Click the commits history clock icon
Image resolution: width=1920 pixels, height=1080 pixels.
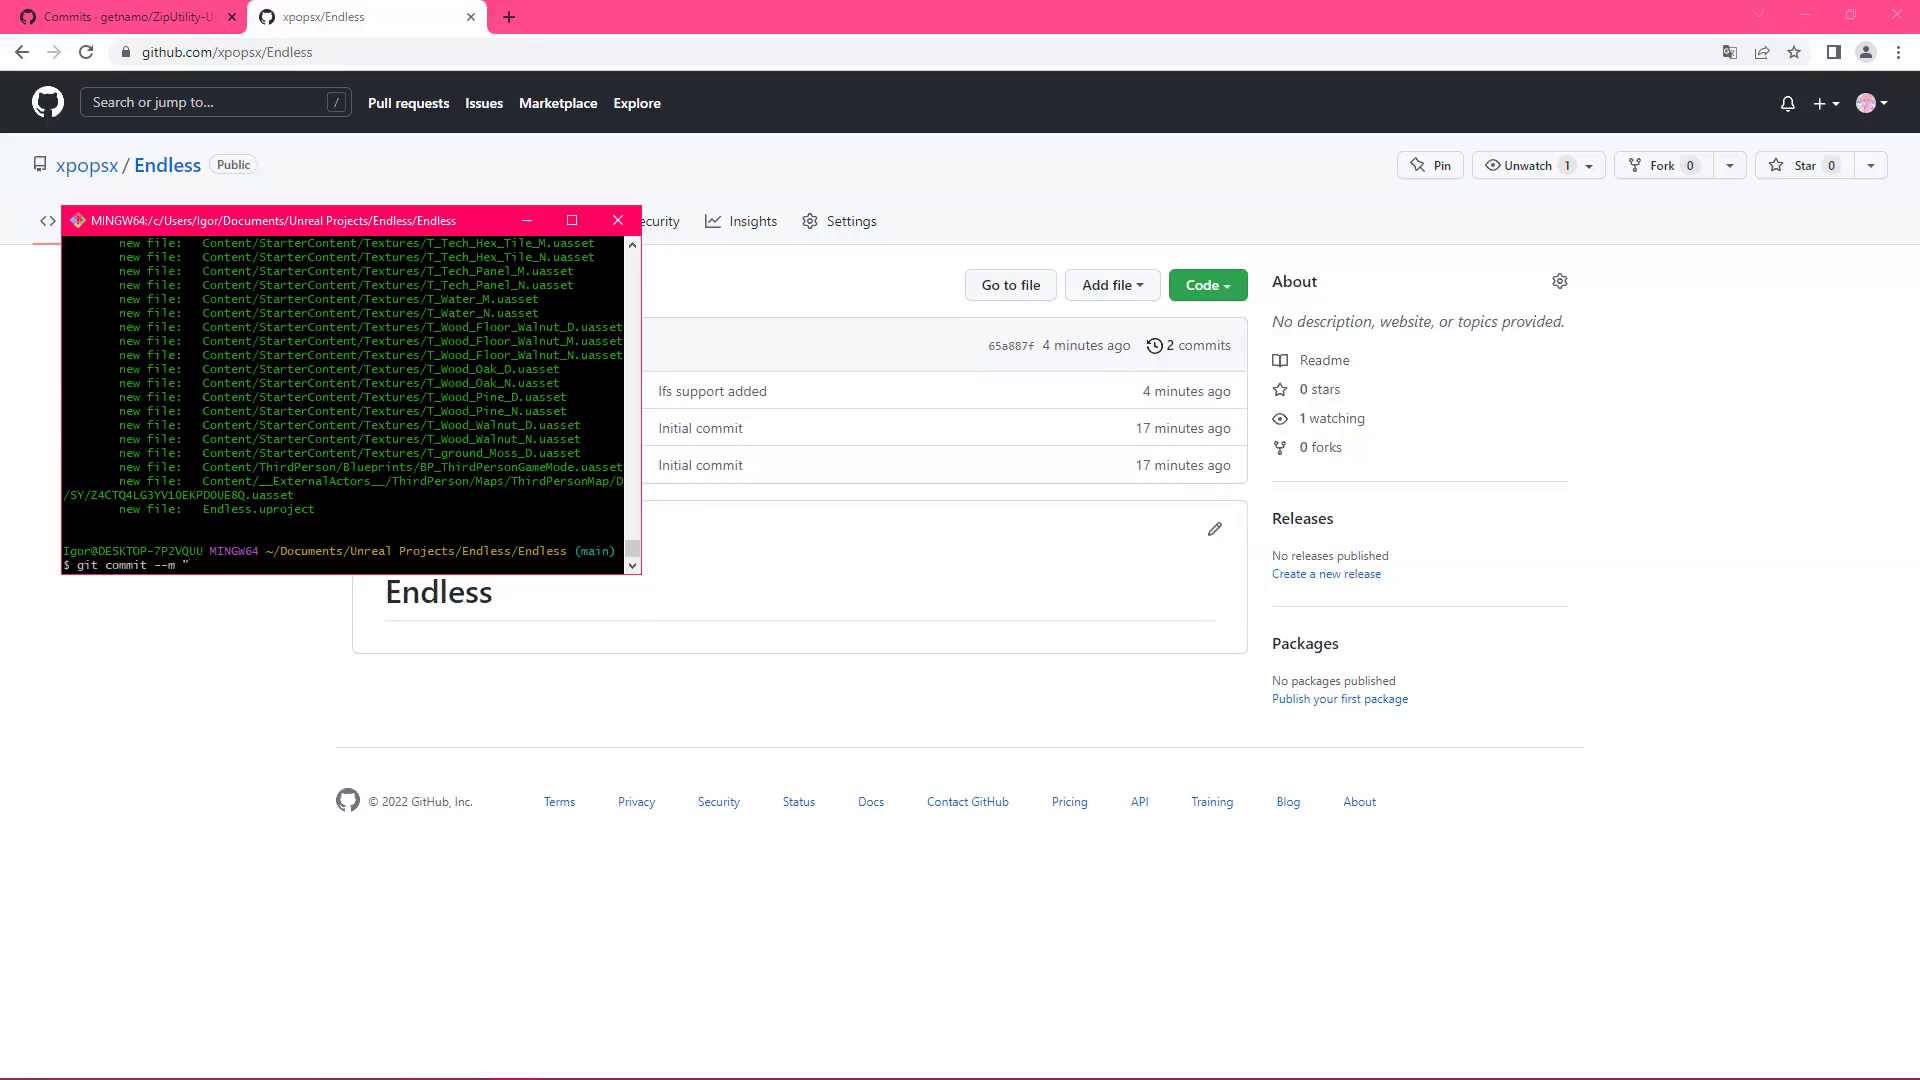[x=1155, y=346]
